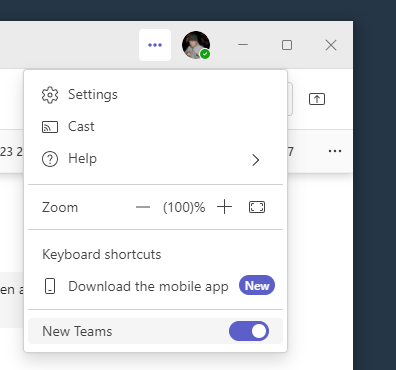Viewport: 396px width, 370px height.
Task: Click the purple three-dot Settings and more button
Action: (x=155, y=45)
